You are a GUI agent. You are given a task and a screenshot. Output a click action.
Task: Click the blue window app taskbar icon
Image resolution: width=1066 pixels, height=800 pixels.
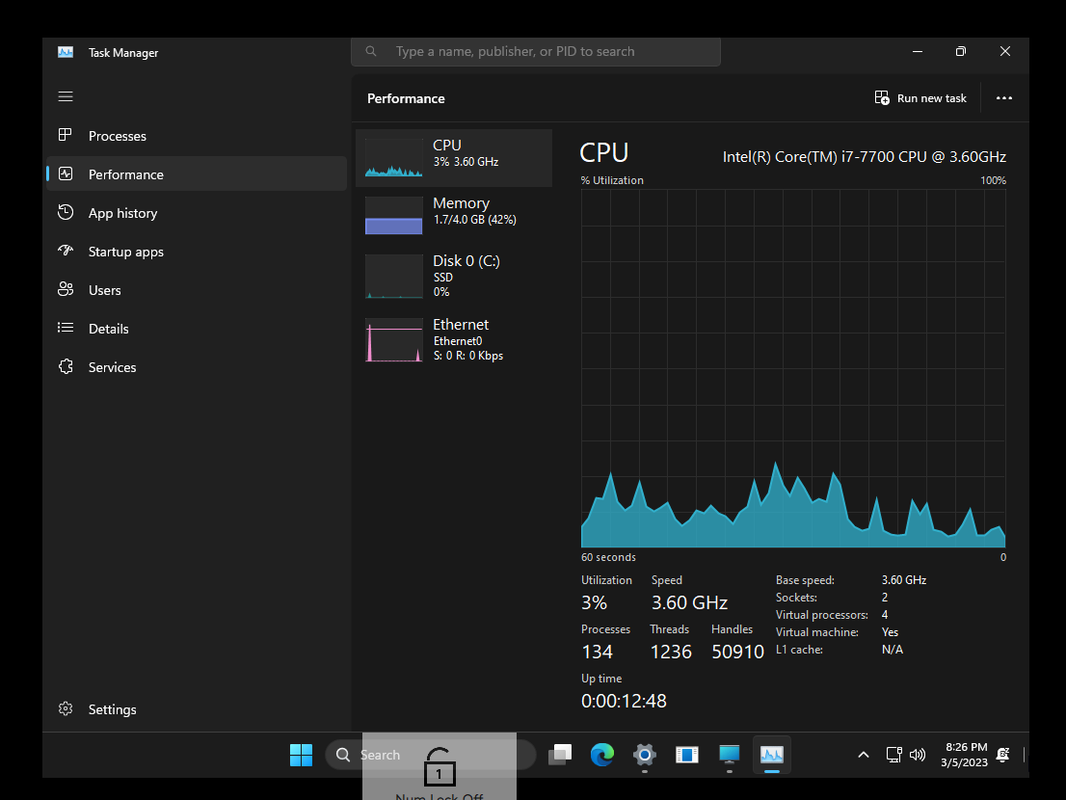[x=687, y=755]
